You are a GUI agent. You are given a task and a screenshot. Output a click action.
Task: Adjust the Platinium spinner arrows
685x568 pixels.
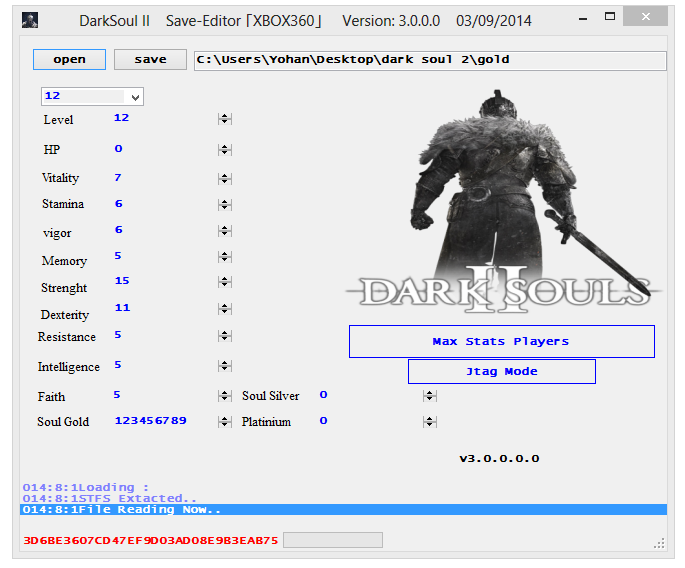tap(429, 422)
